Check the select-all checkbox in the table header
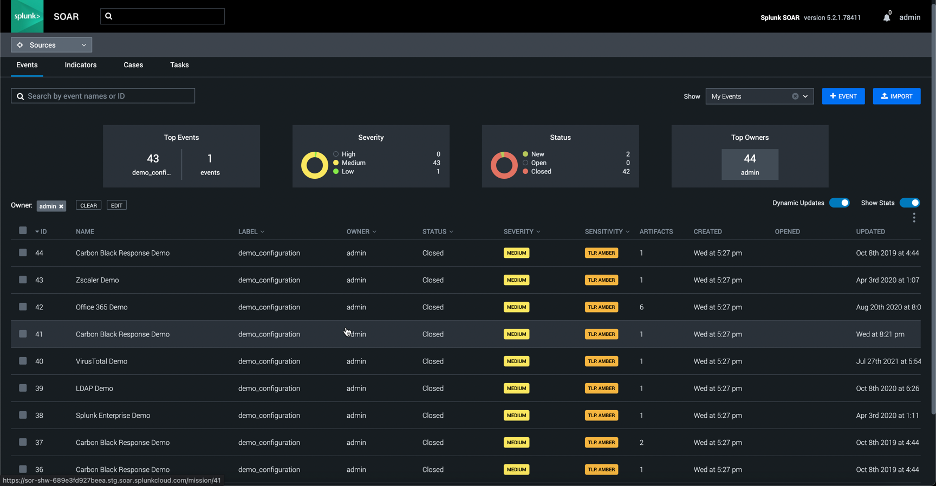Screen dimensions: 936x486 23,231
